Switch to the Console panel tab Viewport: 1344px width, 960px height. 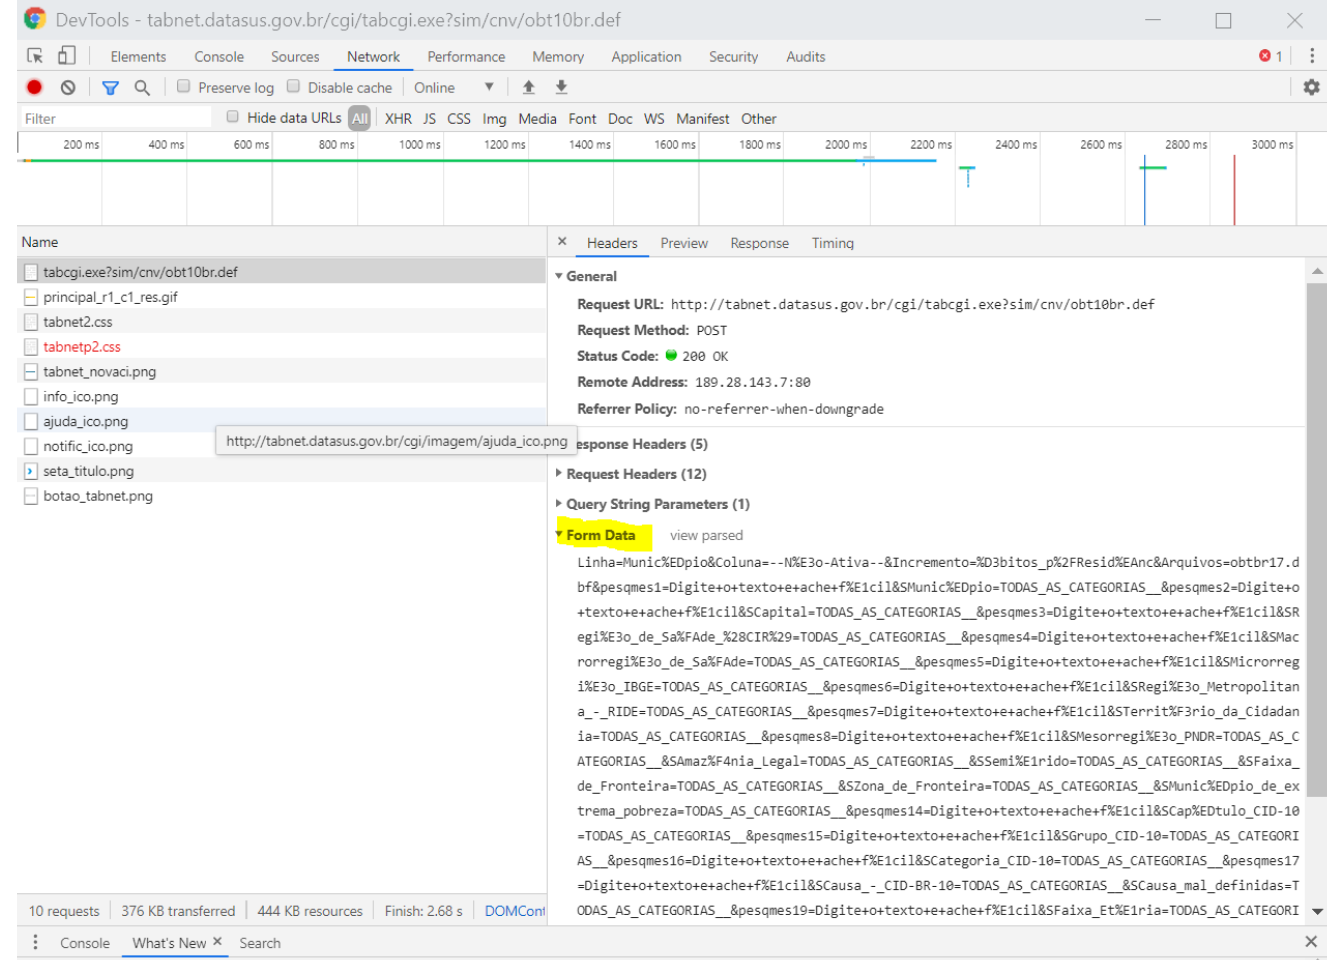(x=219, y=57)
